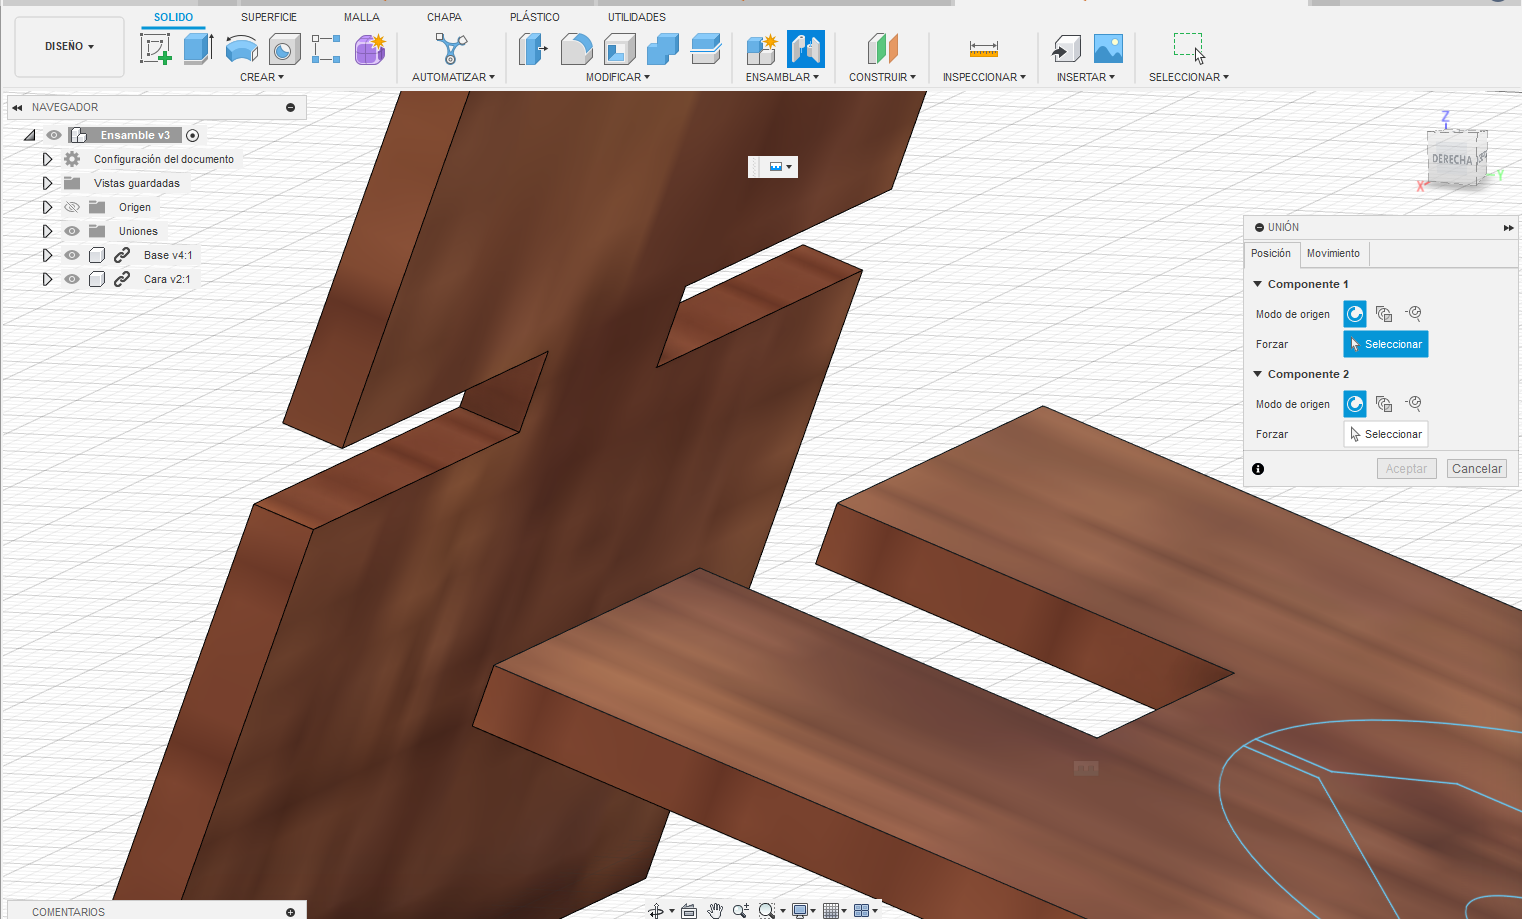Expand Configuración del documento node
Screen dimensions: 1522x919
coord(47,159)
